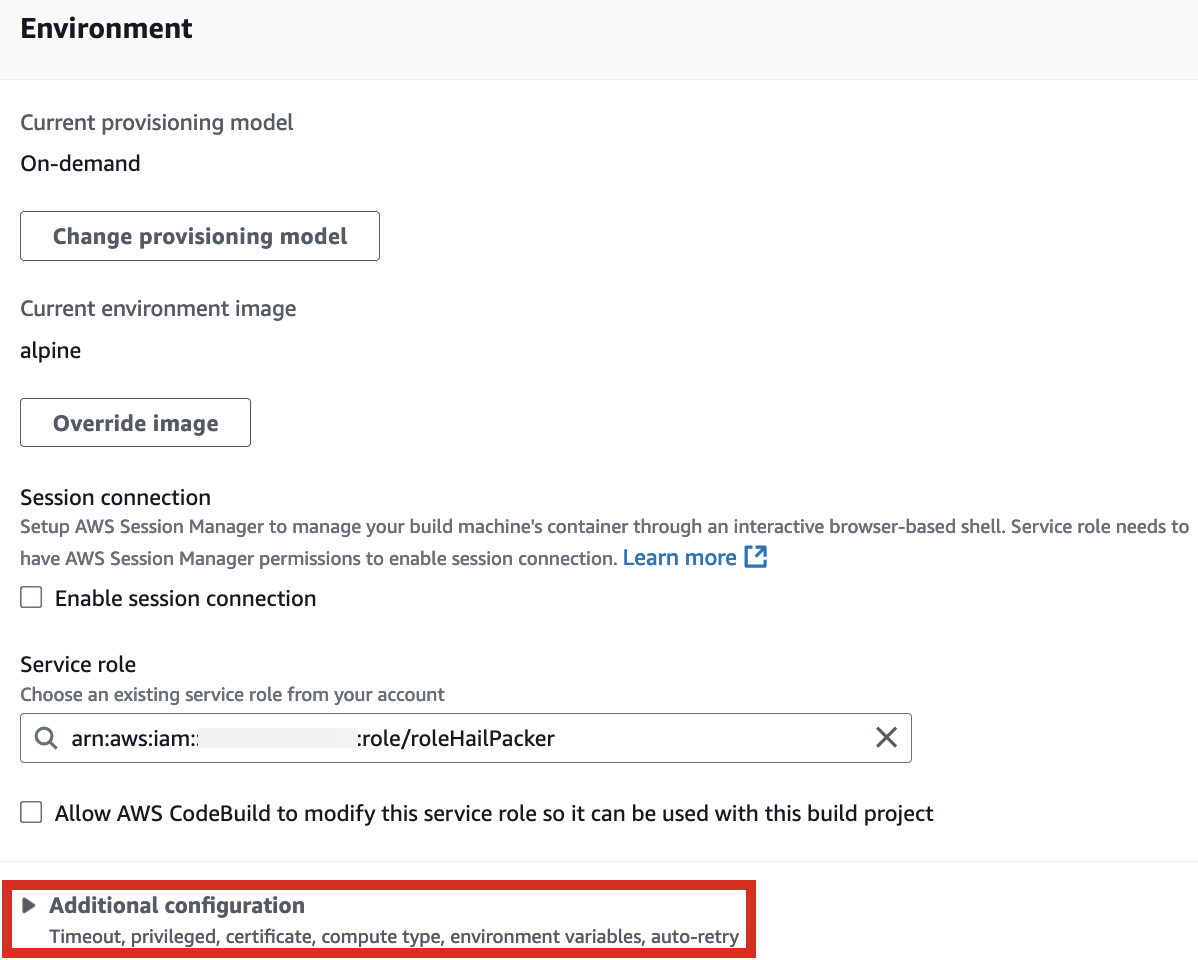Focus the Service role ARN input field
The height and width of the screenshot is (960, 1198).
point(466,738)
